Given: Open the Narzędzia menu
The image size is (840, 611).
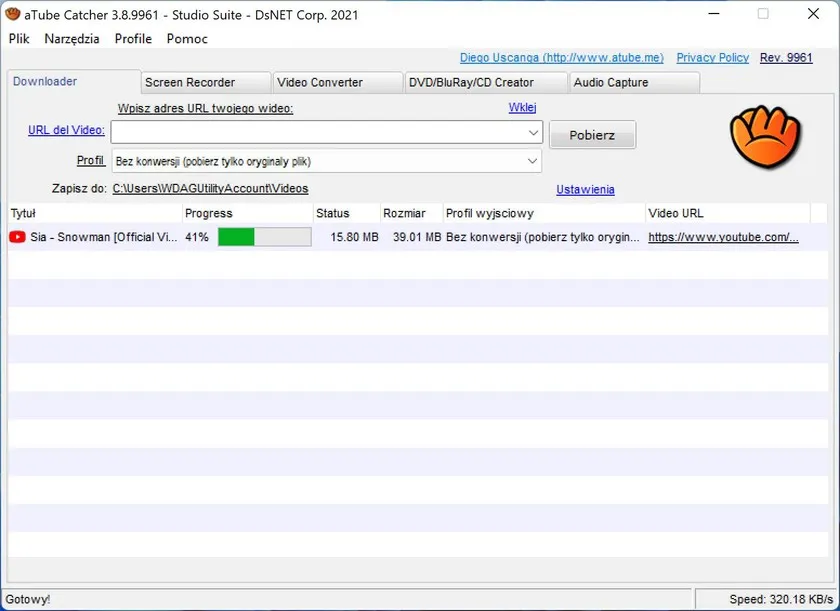Looking at the screenshot, I should tap(72, 38).
